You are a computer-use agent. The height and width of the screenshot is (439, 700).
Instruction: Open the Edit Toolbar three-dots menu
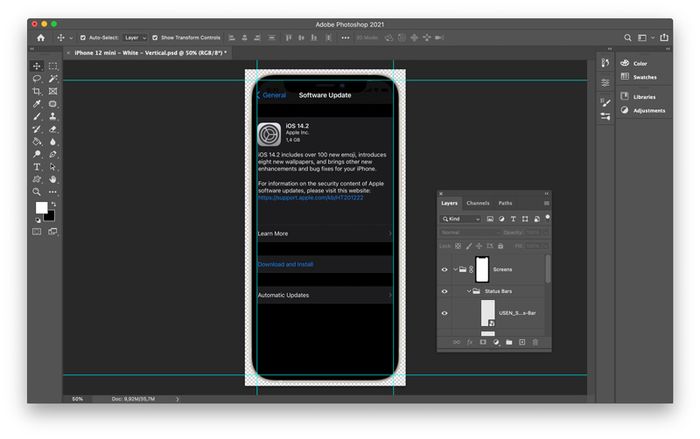click(x=53, y=192)
